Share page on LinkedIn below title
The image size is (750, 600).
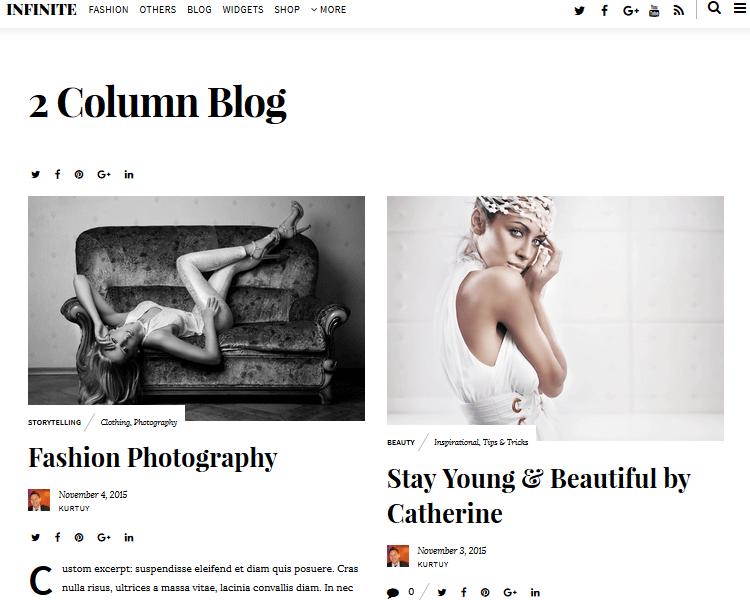point(129,175)
